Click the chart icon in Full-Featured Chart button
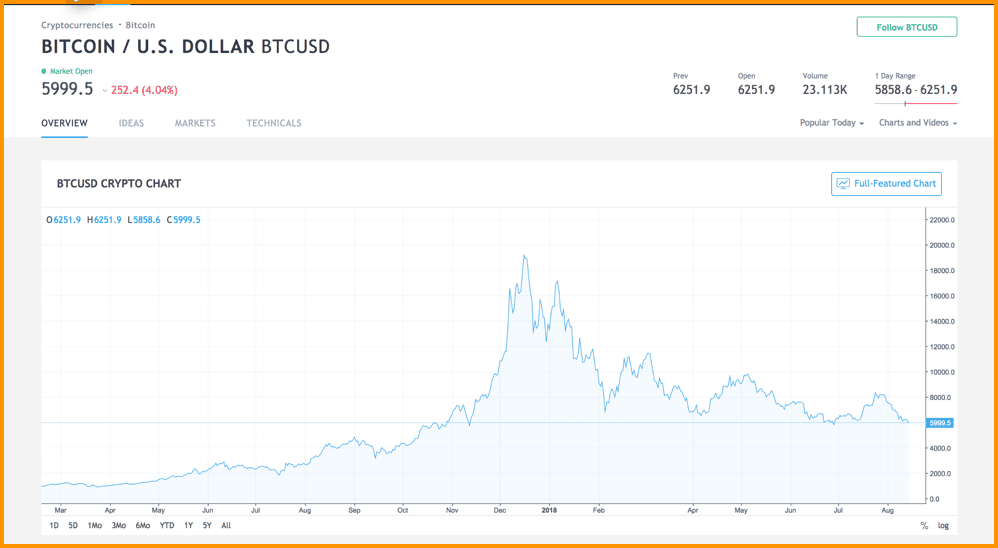This screenshot has width=998, height=548. [x=843, y=184]
